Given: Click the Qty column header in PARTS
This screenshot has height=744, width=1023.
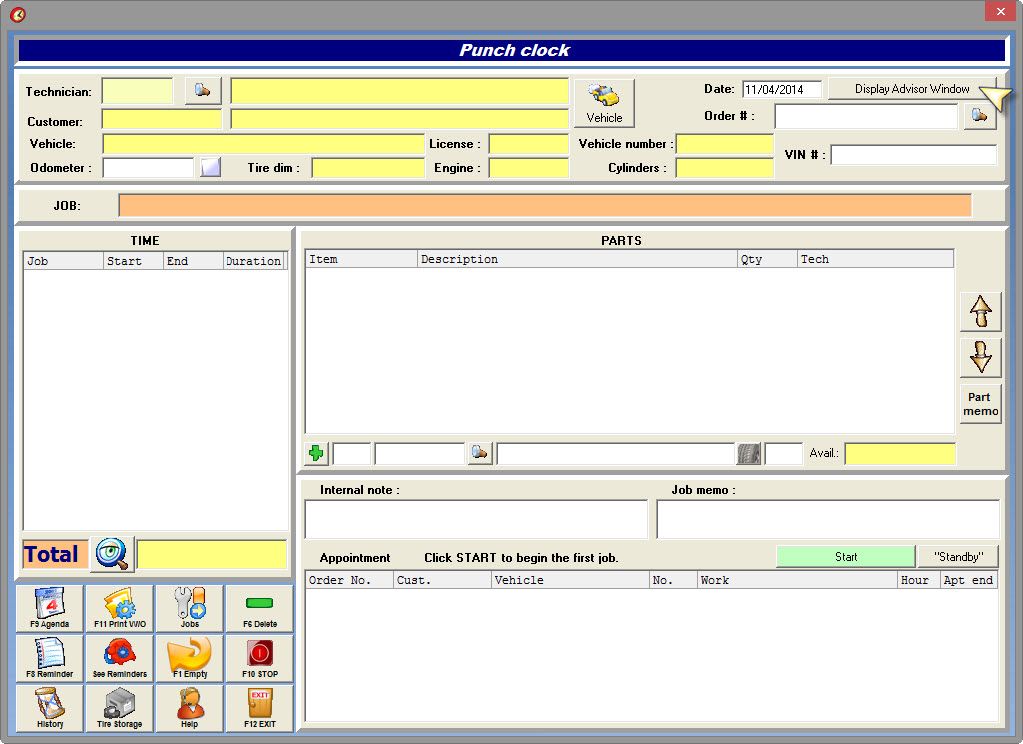Looking at the screenshot, I should 767,259.
